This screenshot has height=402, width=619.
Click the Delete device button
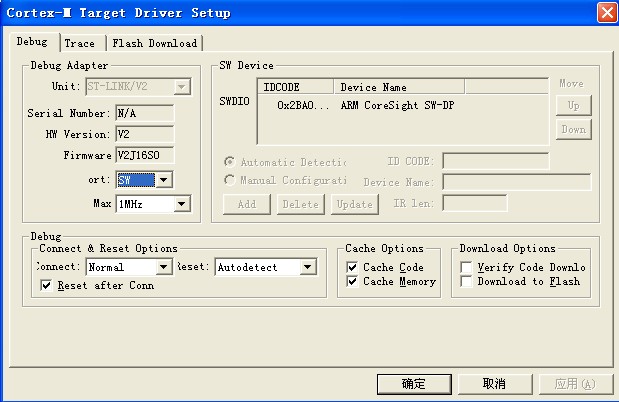click(x=301, y=204)
